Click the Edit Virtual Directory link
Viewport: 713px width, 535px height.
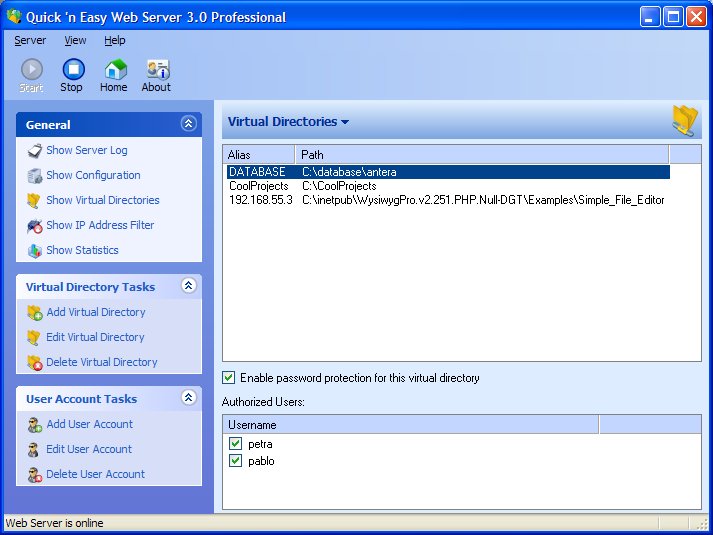point(95,337)
